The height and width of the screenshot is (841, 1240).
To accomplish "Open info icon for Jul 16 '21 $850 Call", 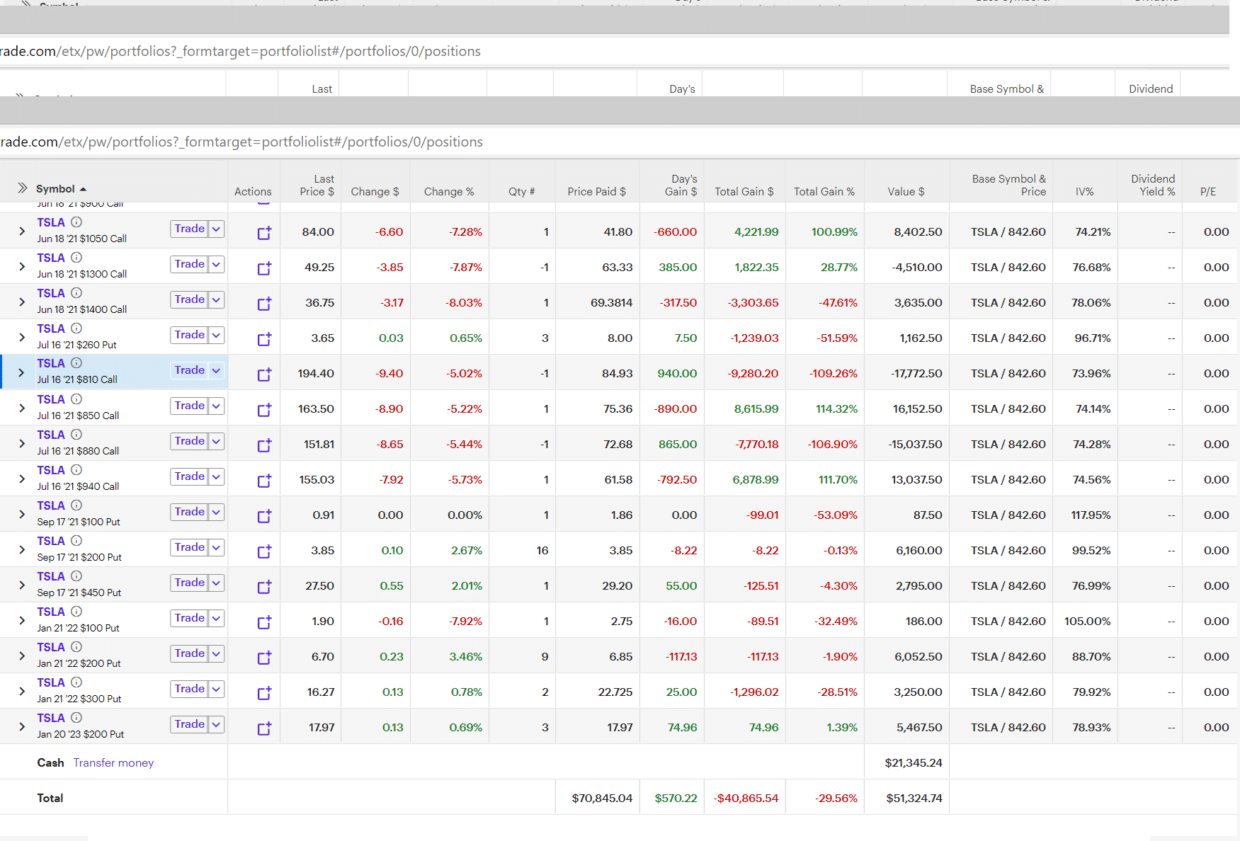I will coord(76,399).
